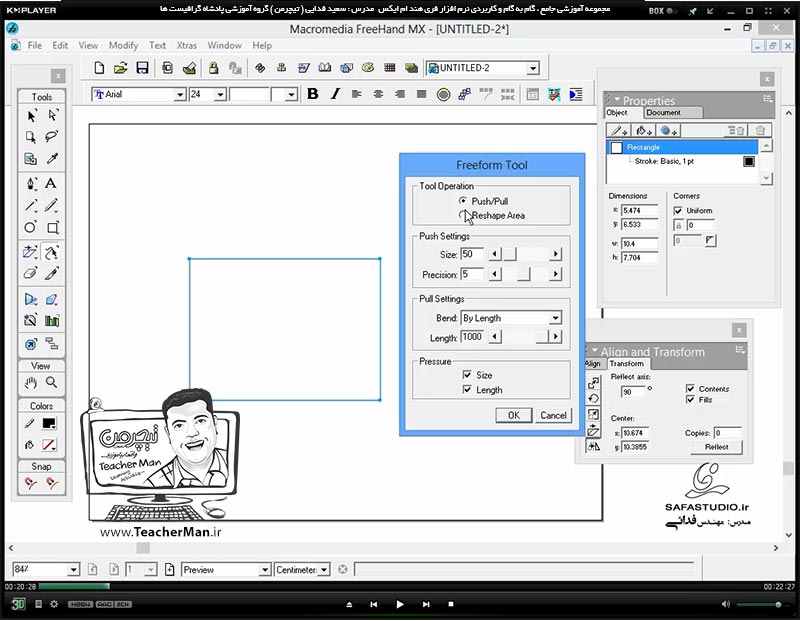Open the Bend By Length dropdown
The image size is (800, 621).
point(555,318)
